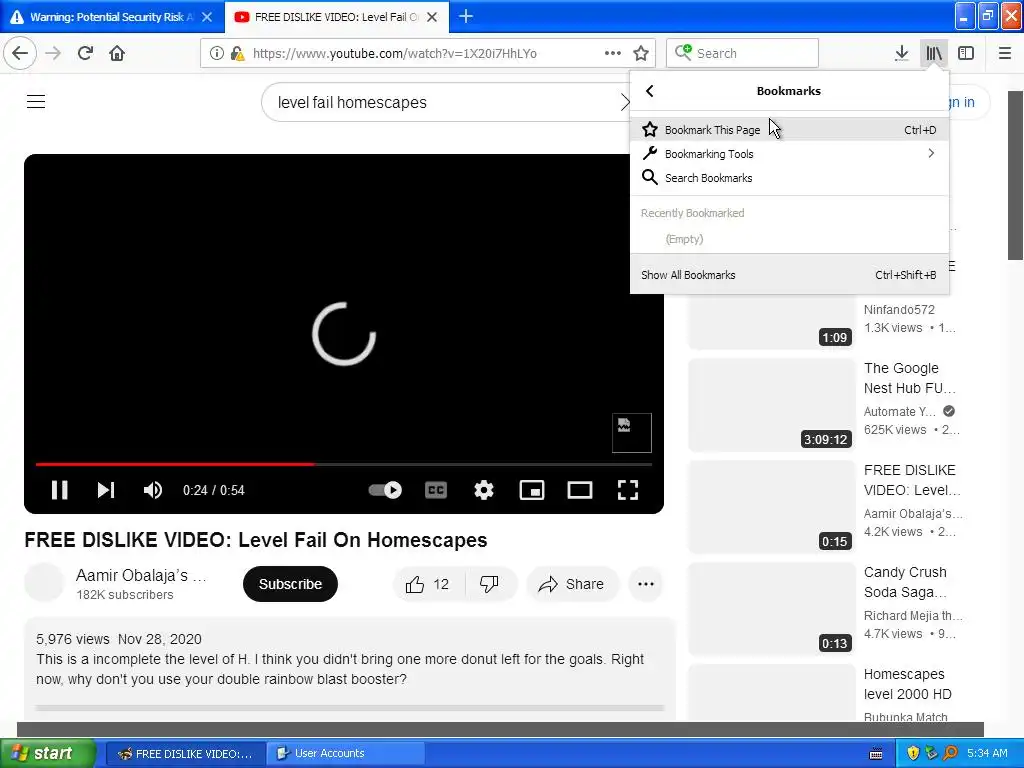Dislike the video with thumbs down
Image resolution: width=1024 pixels, height=768 pixels.
pyautogui.click(x=489, y=584)
